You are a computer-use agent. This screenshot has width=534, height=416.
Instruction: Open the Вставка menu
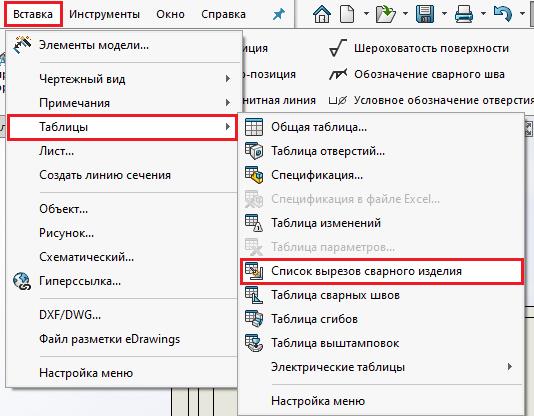(33, 14)
